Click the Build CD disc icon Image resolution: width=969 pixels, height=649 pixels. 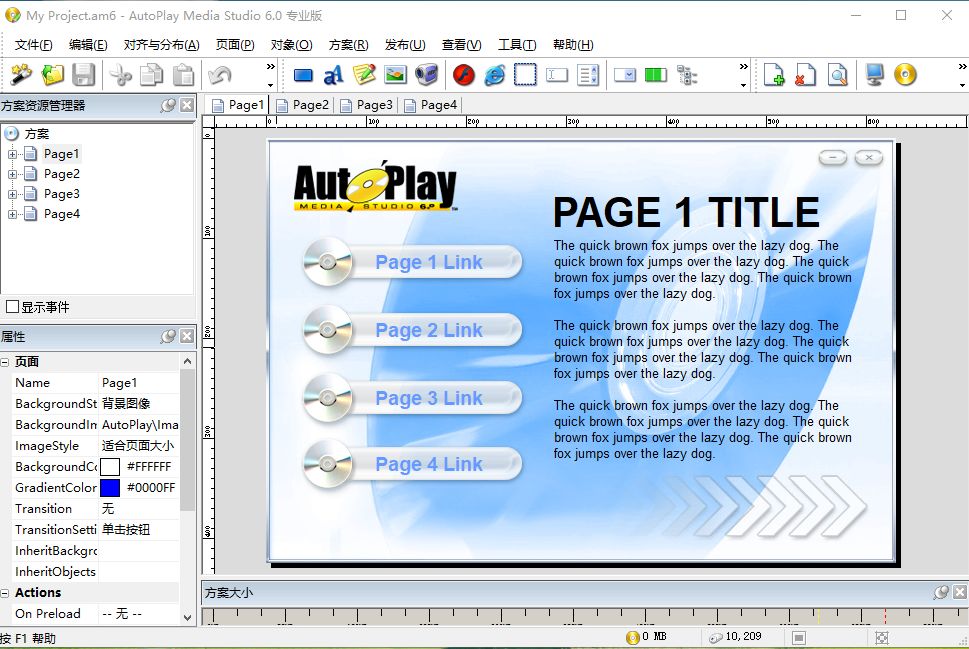coord(905,75)
